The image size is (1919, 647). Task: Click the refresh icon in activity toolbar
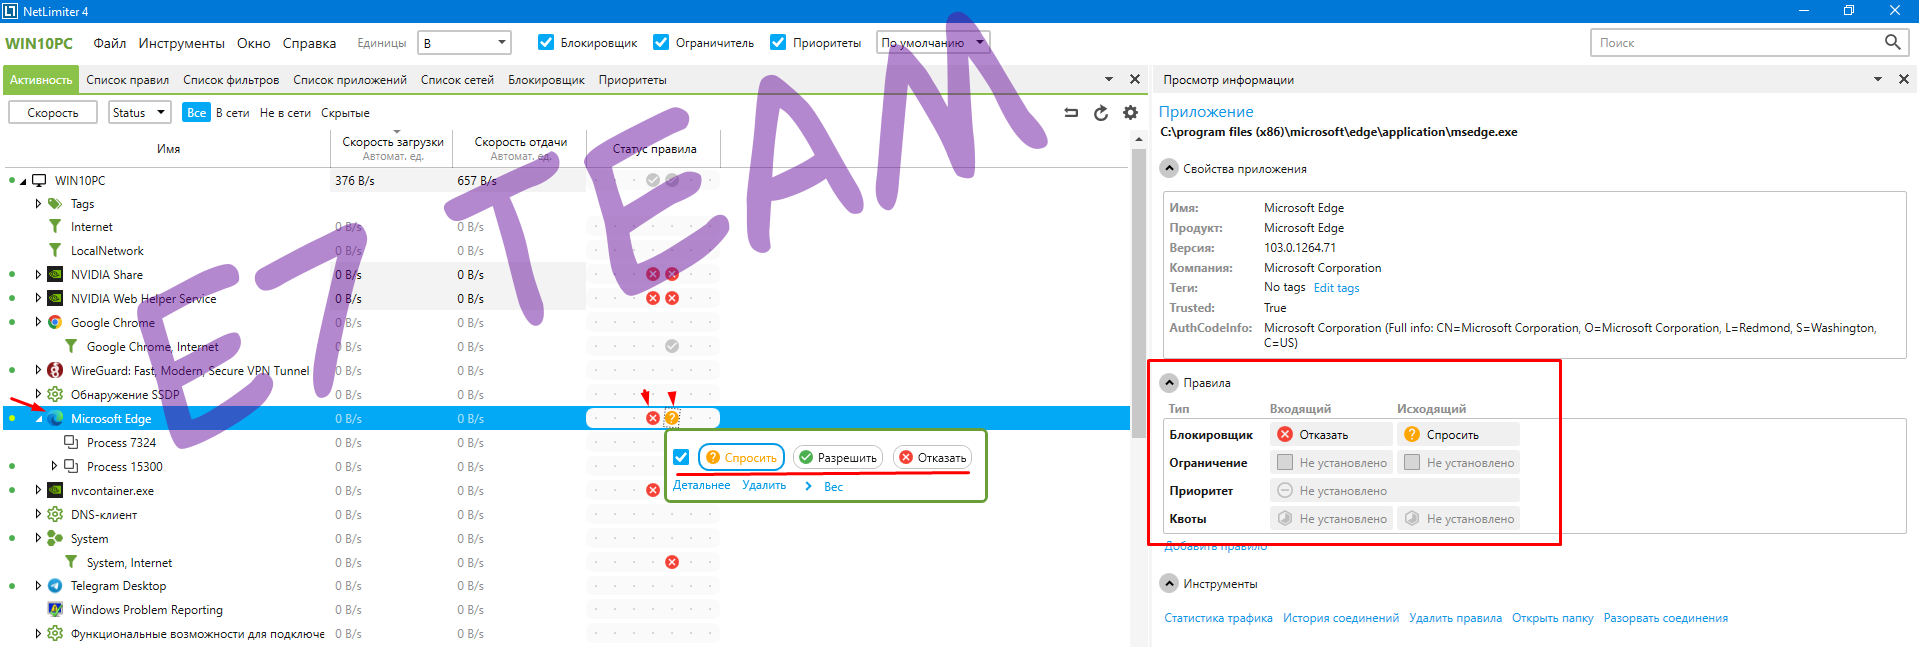point(1101,113)
